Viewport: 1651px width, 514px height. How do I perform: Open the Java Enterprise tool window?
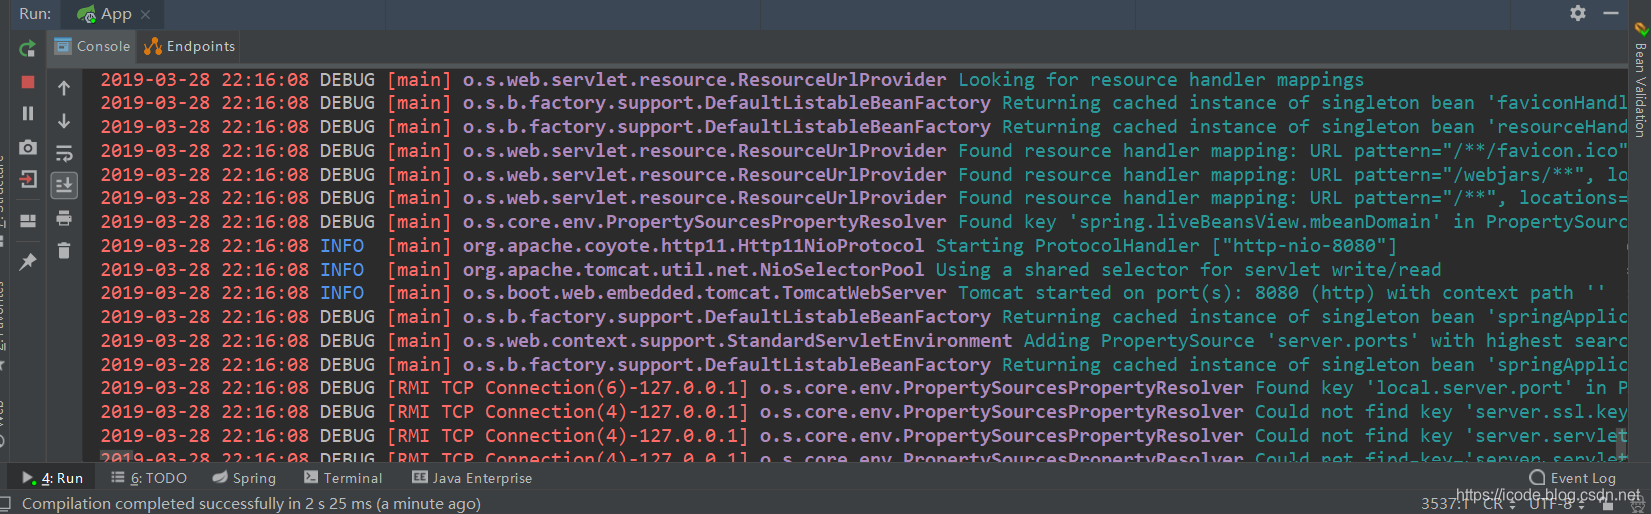coord(472,478)
